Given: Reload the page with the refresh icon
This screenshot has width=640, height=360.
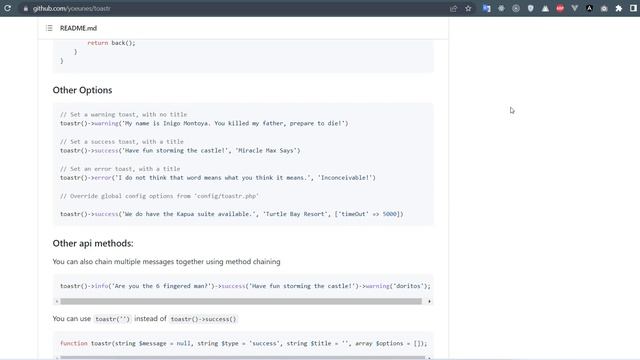Looking at the screenshot, I should [7, 8].
